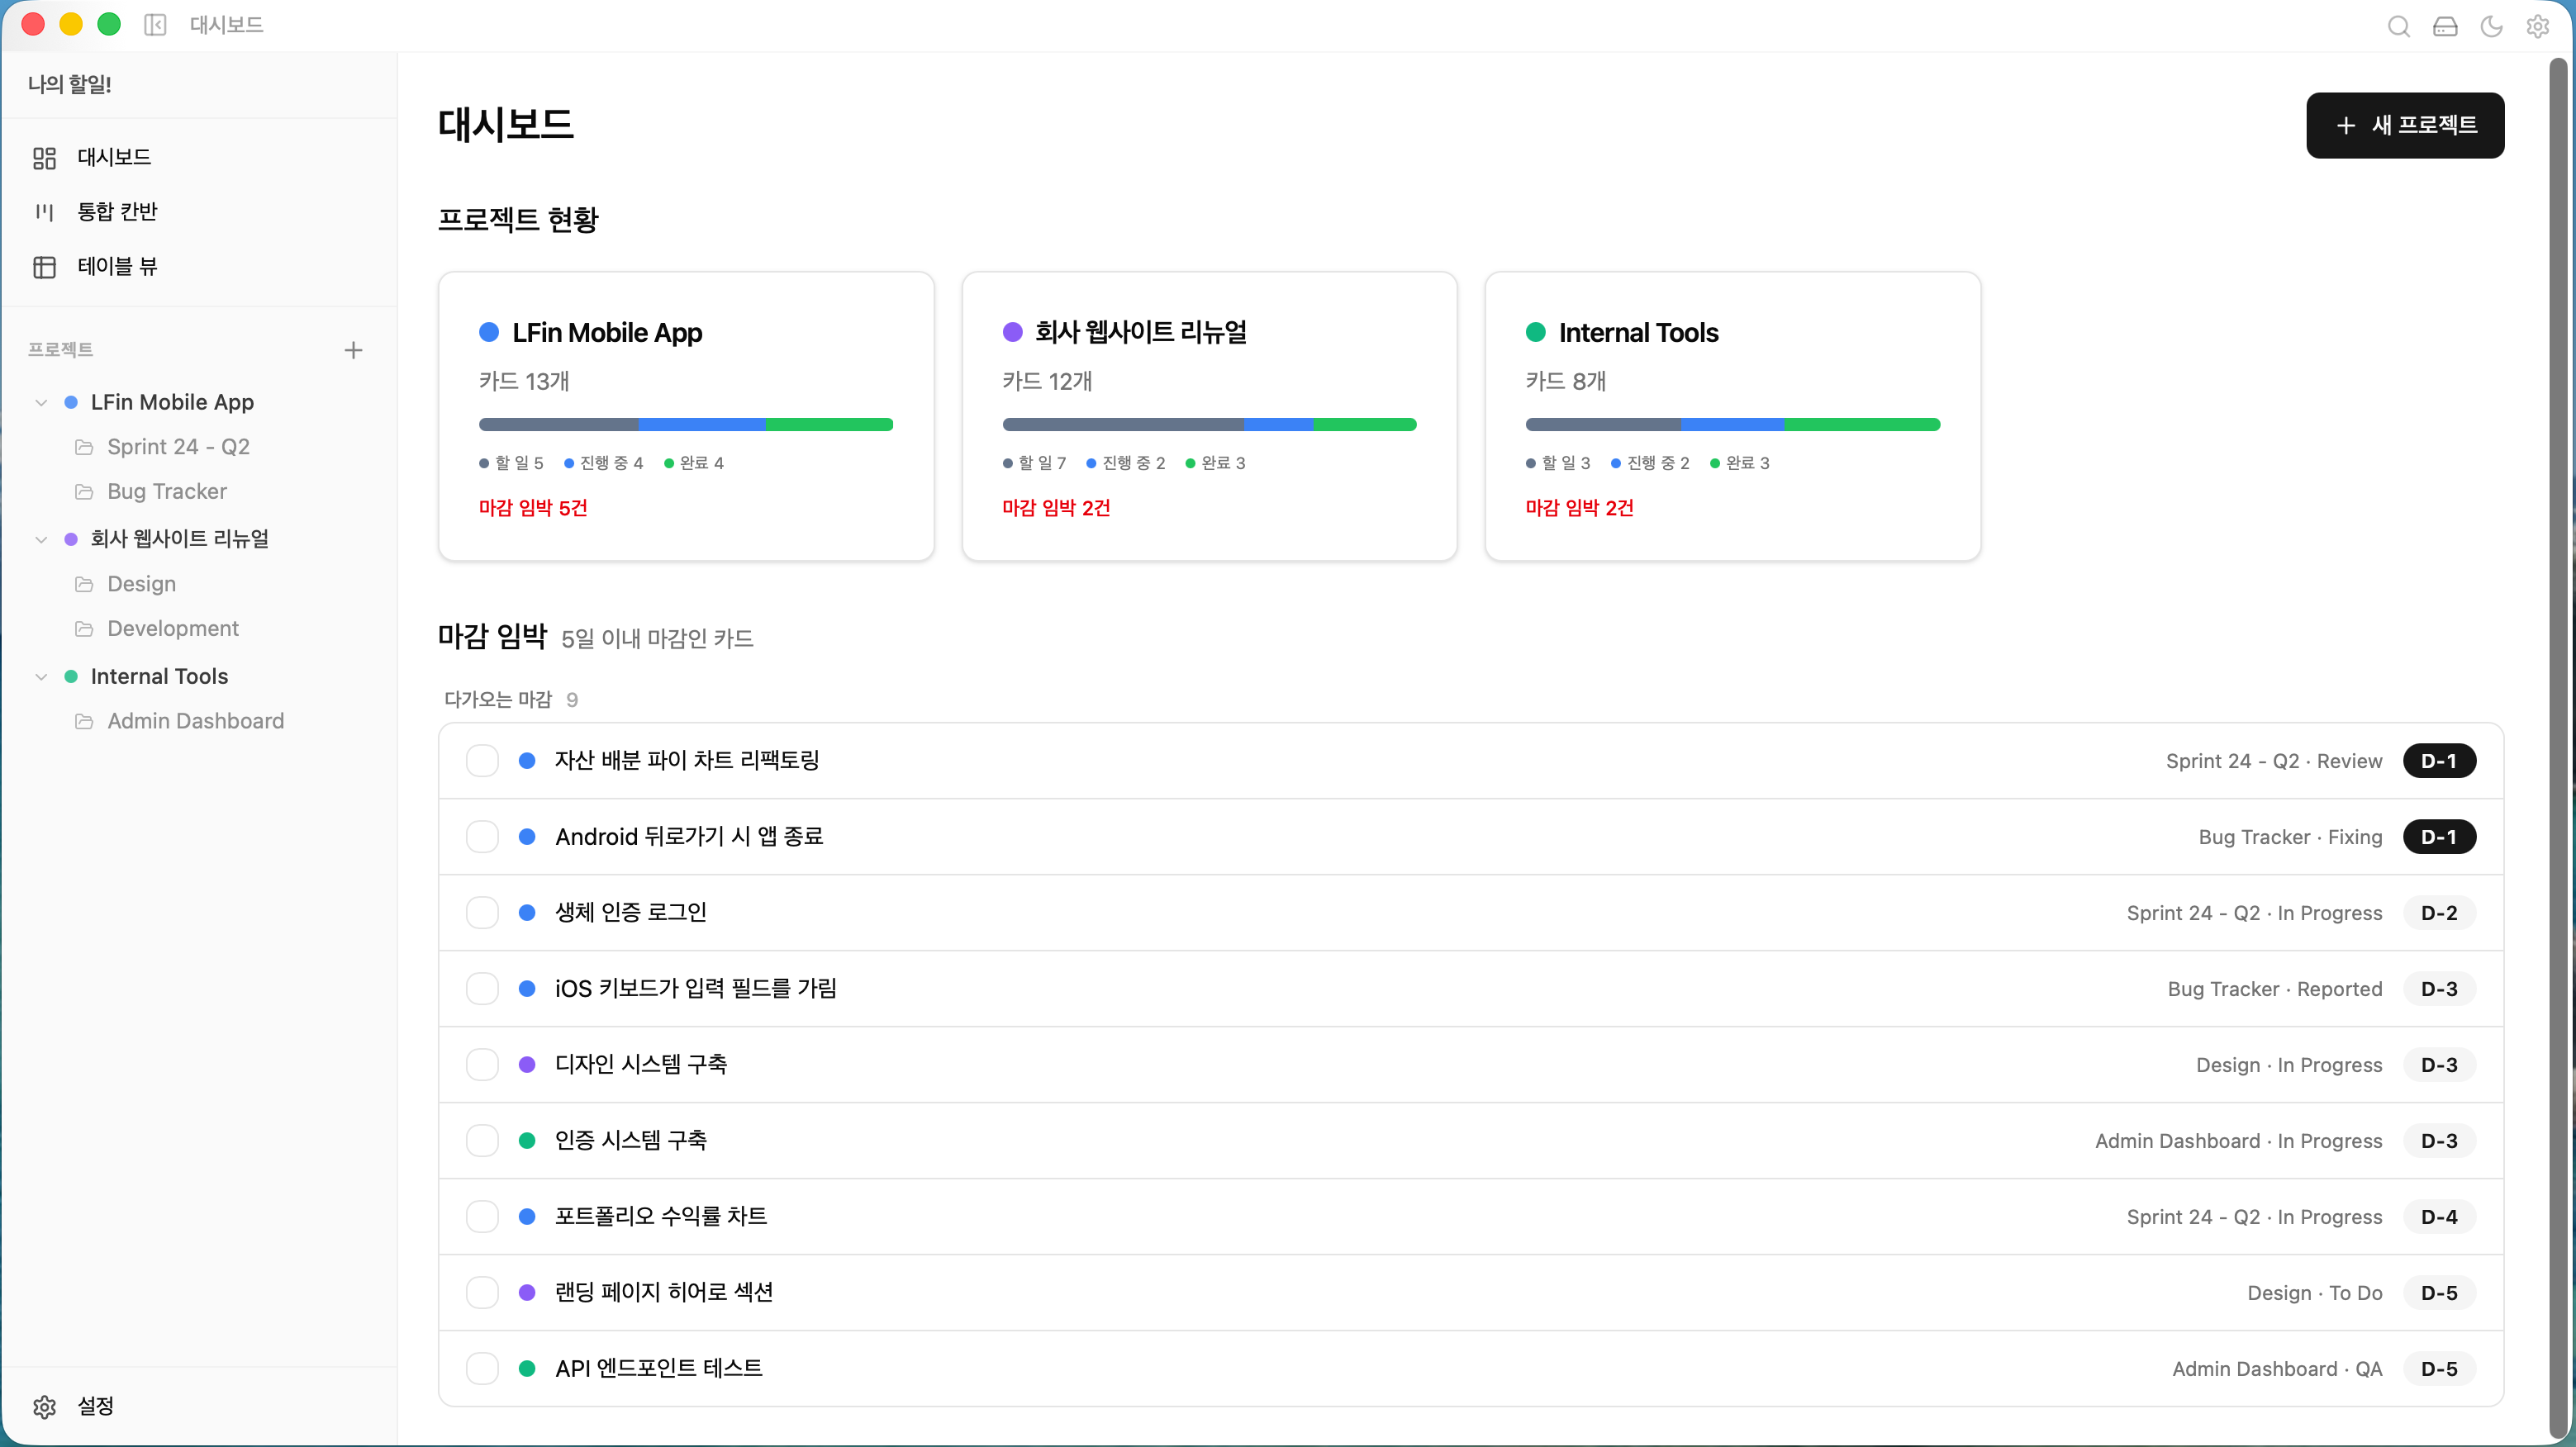Click the 통합 칸반 kanban icon
The height and width of the screenshot is (1447, 2576).
tap(44, 212)
